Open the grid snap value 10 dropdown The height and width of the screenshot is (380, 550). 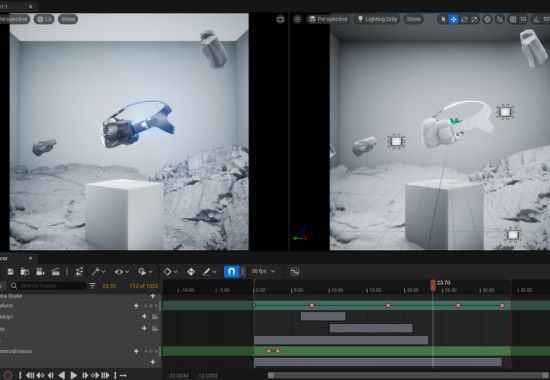523,19
